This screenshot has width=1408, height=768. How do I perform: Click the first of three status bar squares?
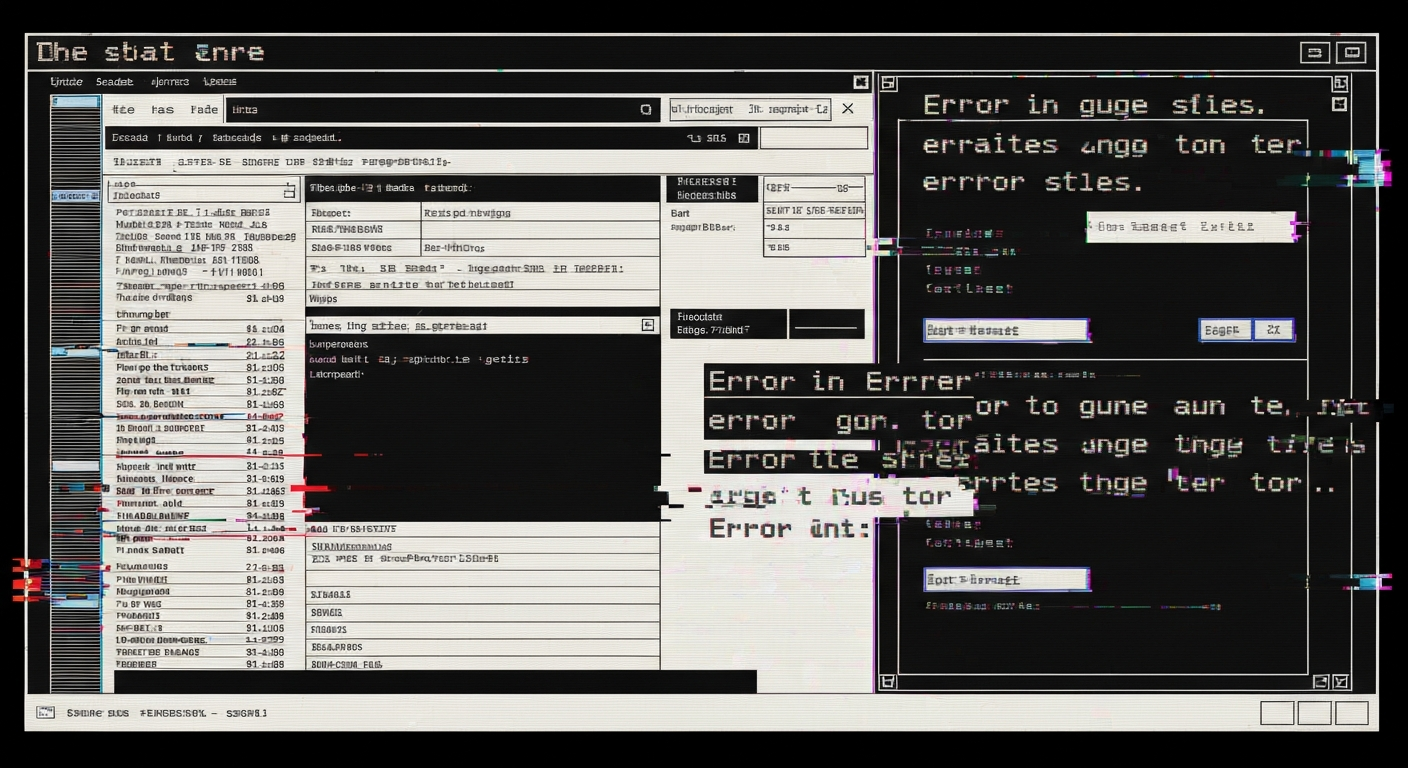point(1277,713)
